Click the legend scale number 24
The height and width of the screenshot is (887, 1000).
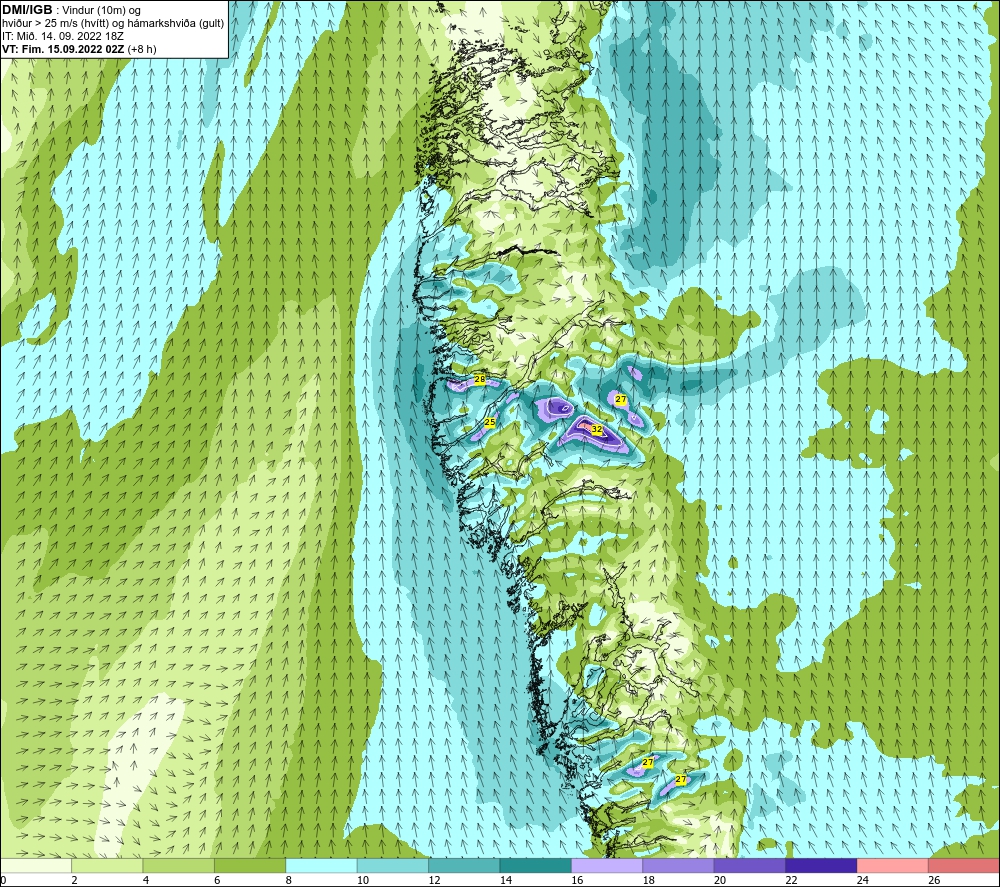tap(862, 880)
